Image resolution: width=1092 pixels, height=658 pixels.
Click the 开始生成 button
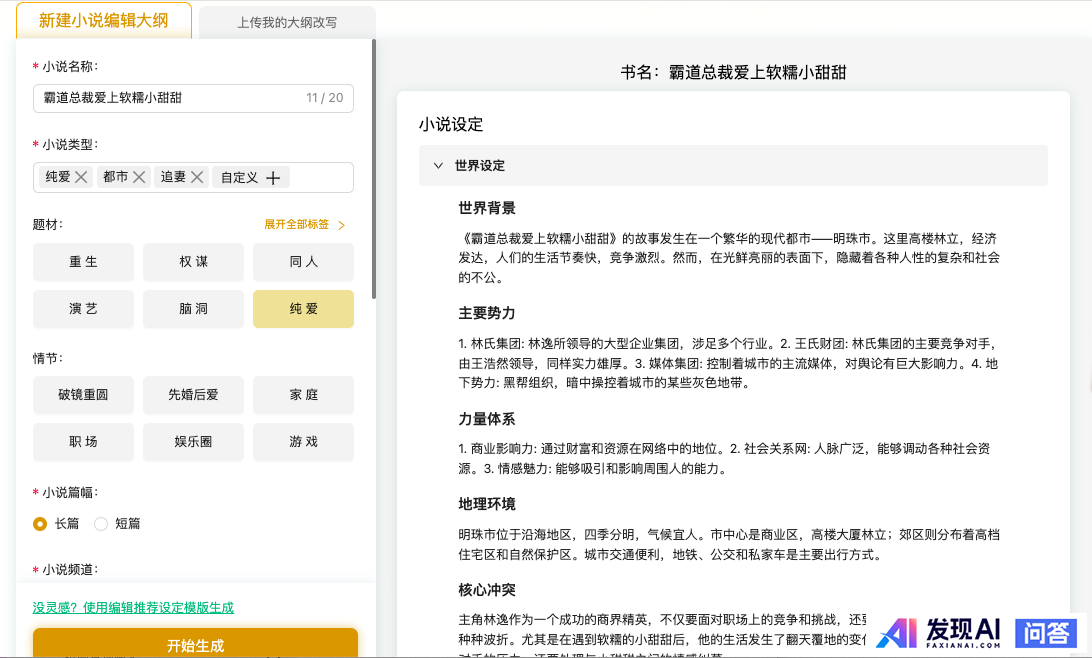pos(195,644)
